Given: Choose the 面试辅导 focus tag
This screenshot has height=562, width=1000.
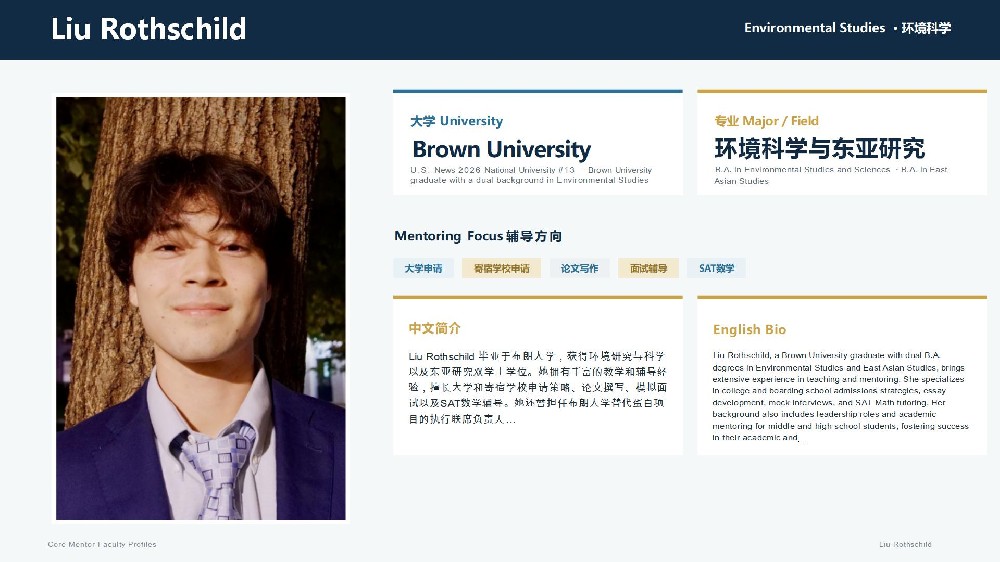Looking at the screenshot, I should [x=649, y=269].
